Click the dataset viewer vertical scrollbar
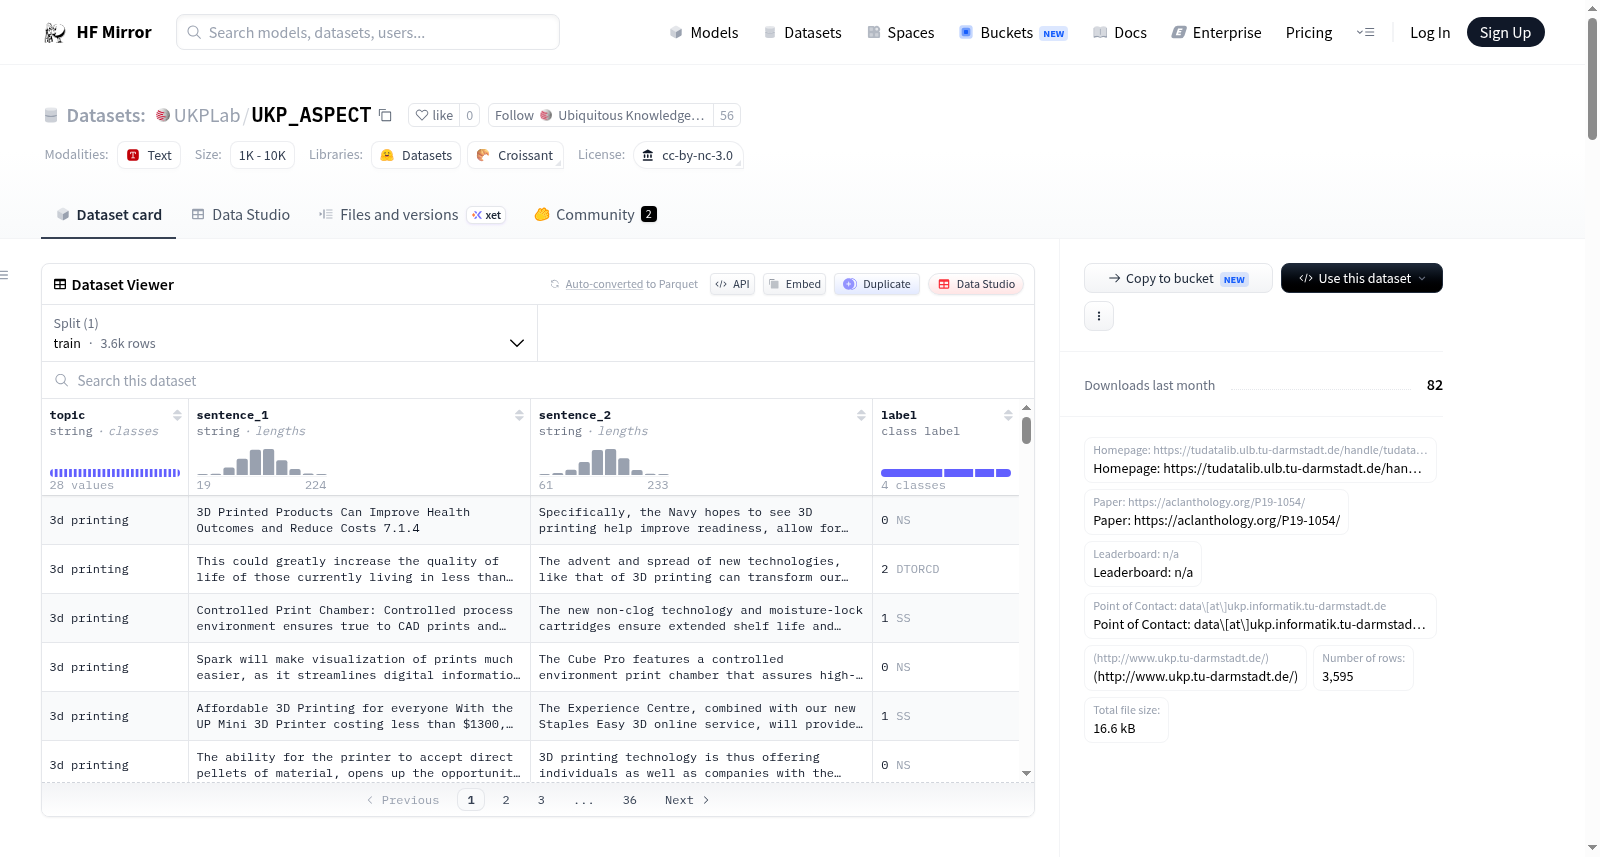The height and width of the screenshot is (857, 1600). 1027,430
